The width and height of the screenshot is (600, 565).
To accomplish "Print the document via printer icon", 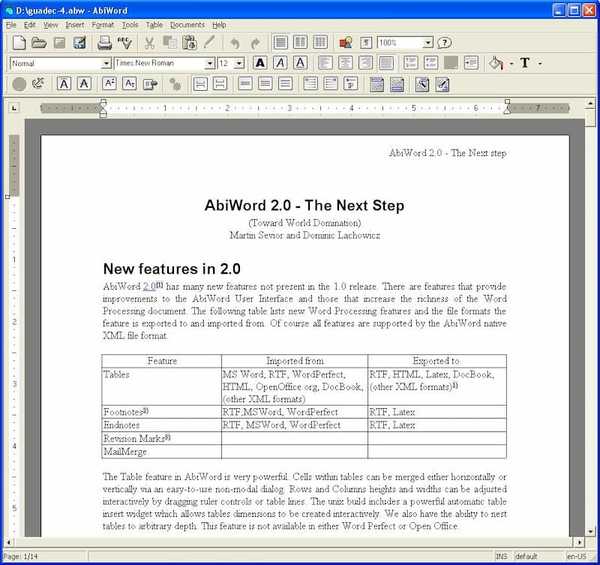I will (x=104, y=43).
